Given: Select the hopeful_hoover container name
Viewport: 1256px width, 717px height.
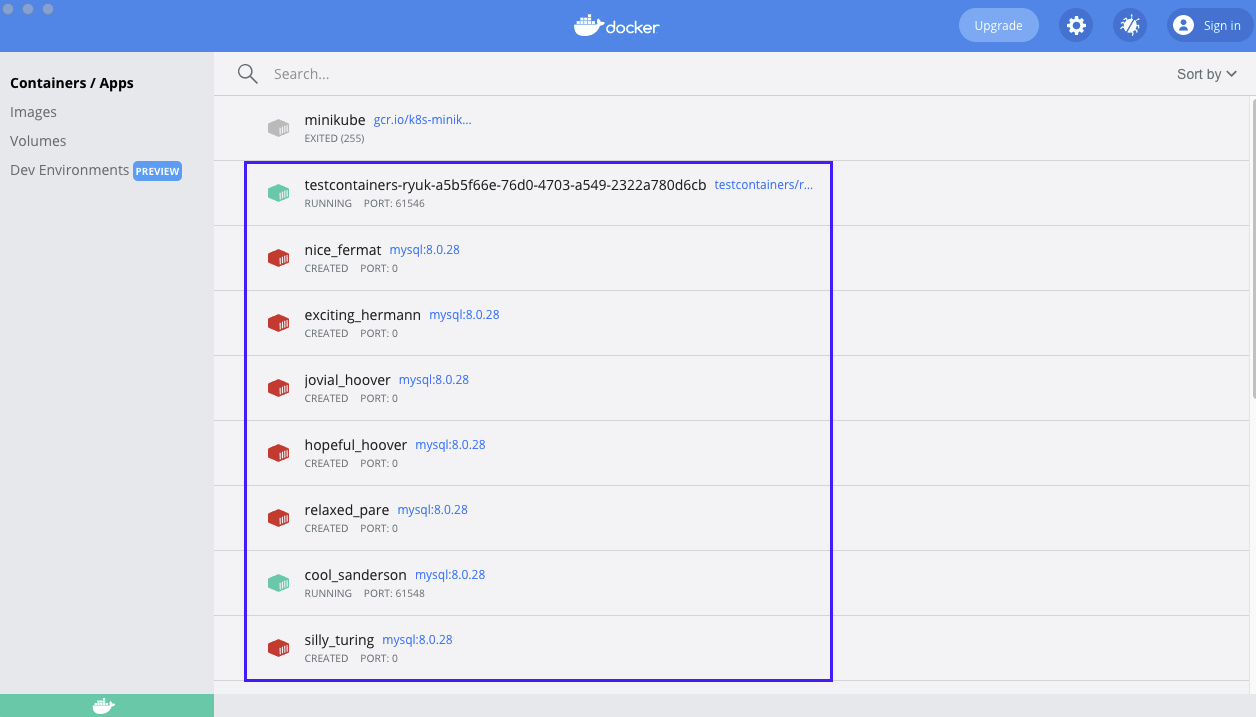Looking at the screenshot, I should (356, 445).
